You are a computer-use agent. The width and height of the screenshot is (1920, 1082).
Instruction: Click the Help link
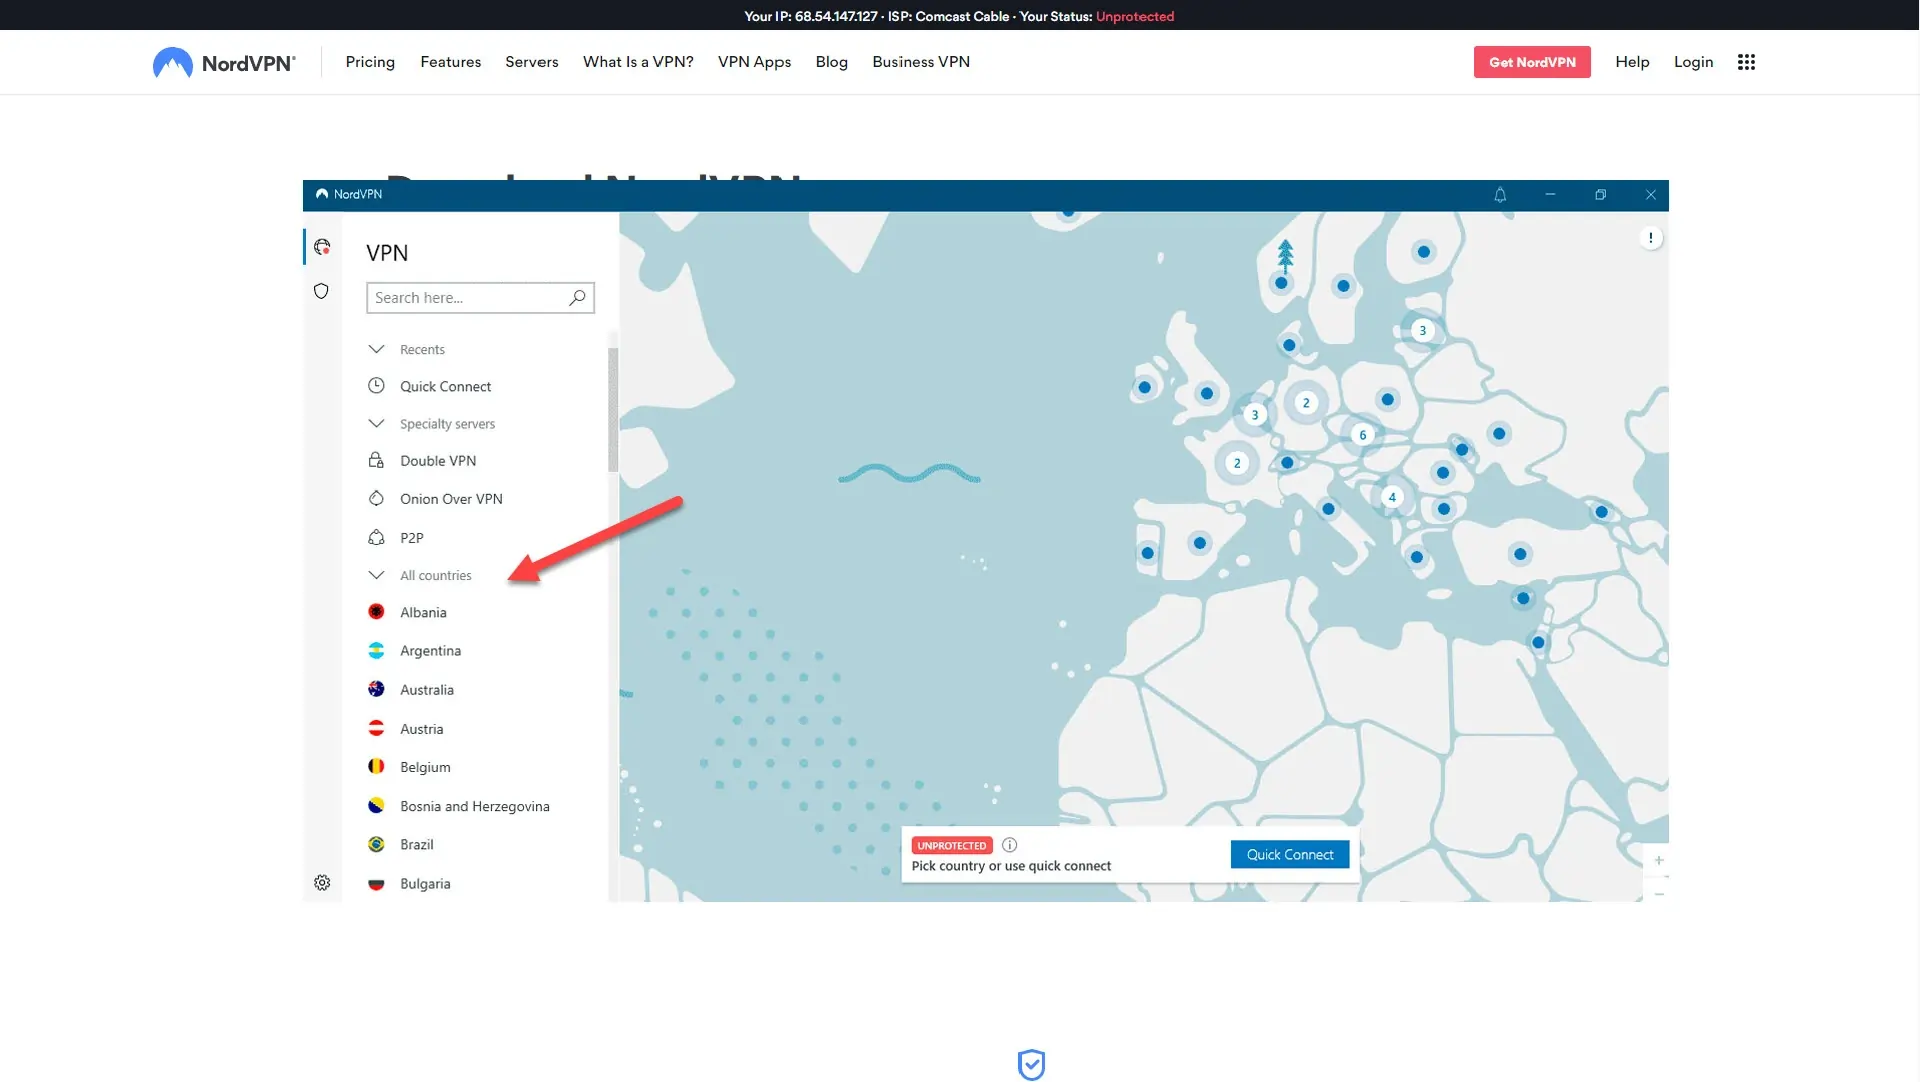coord(1632,62)
